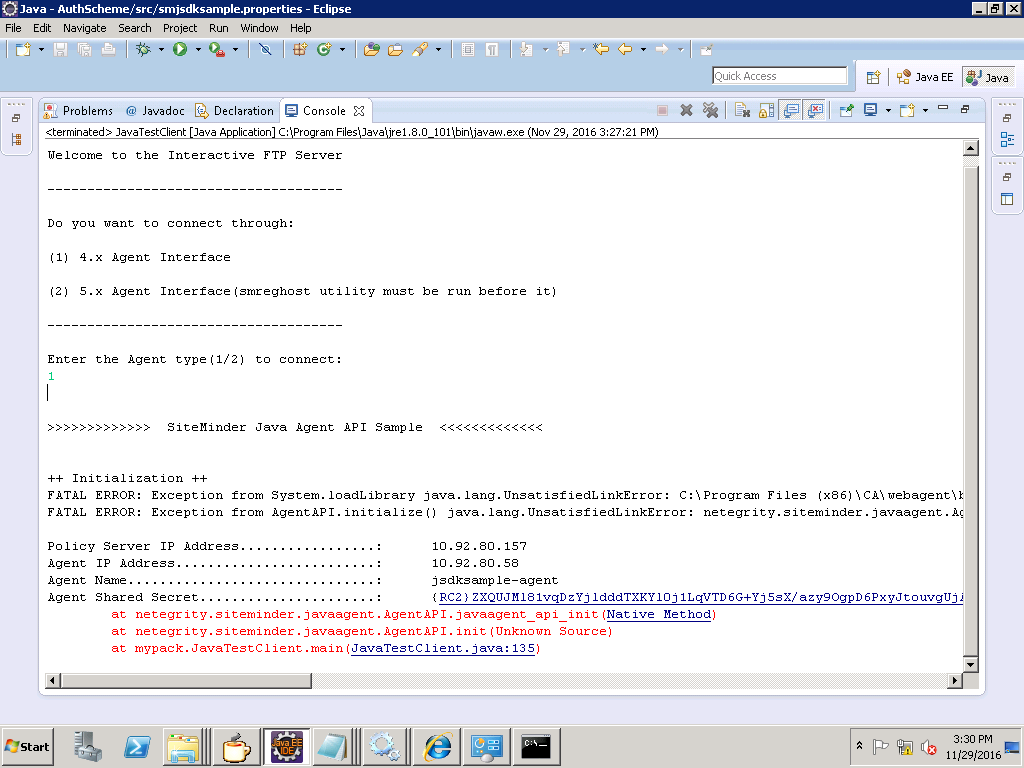Open the New file dropdown arrow
Screen dimensions: 1024x768
(x=41, y=50)
